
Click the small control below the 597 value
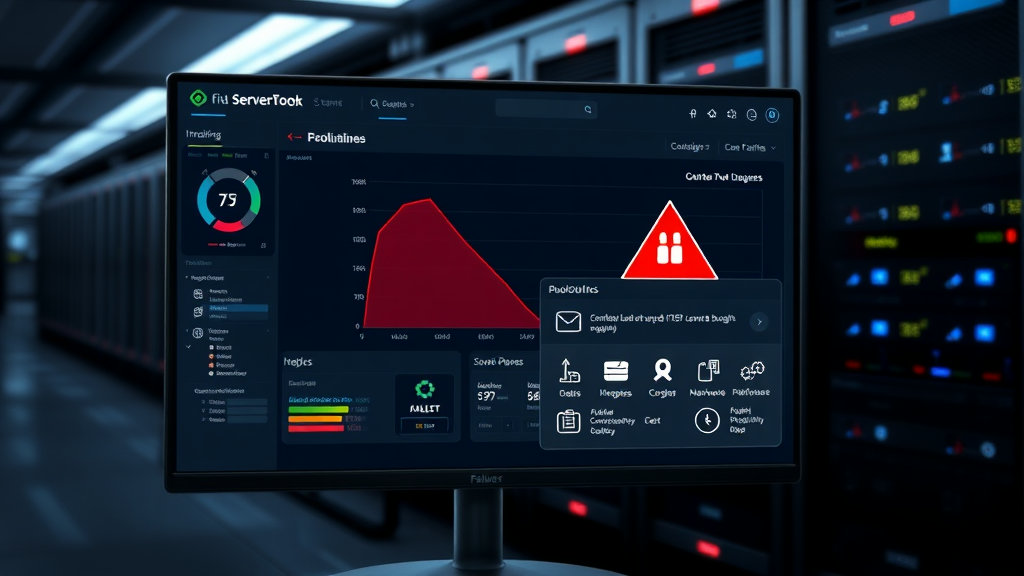click(x=494, y=425)
